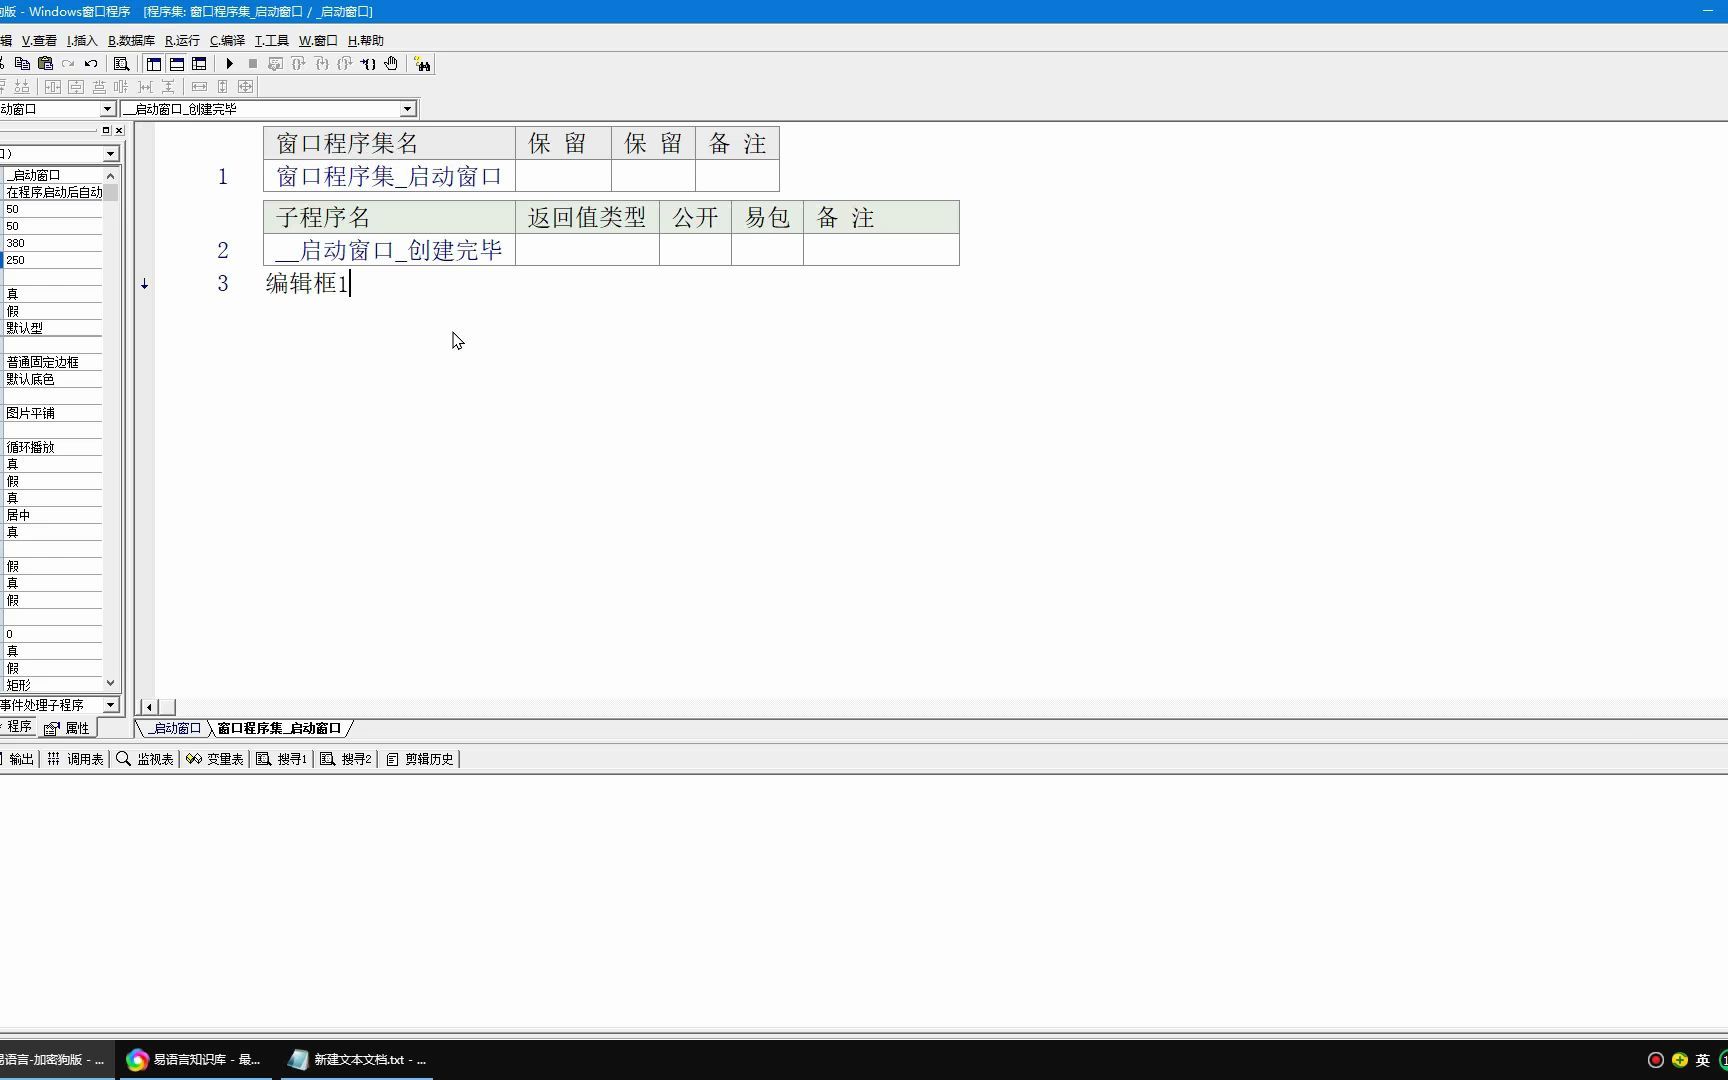Click the Undo arrow icon
The height and width of the screenshot is (1080, 1728).
[91, 64]
